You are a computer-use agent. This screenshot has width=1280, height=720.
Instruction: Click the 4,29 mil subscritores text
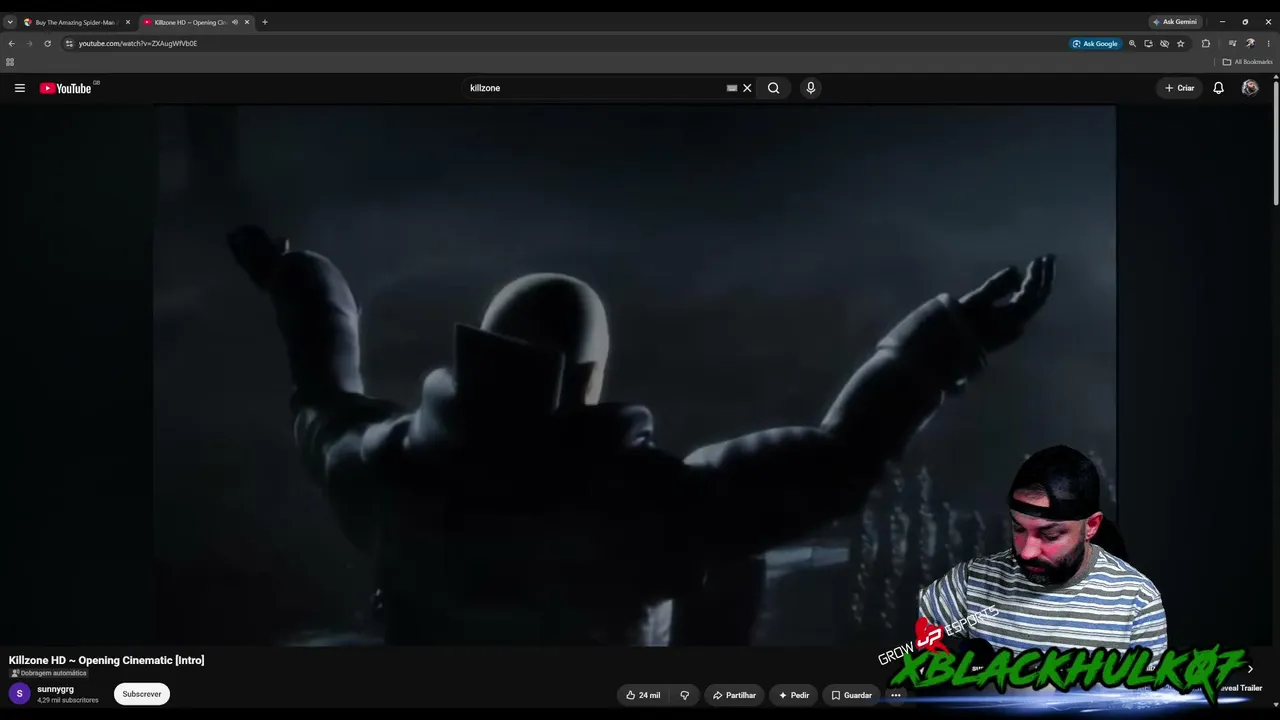pos(68,700)
